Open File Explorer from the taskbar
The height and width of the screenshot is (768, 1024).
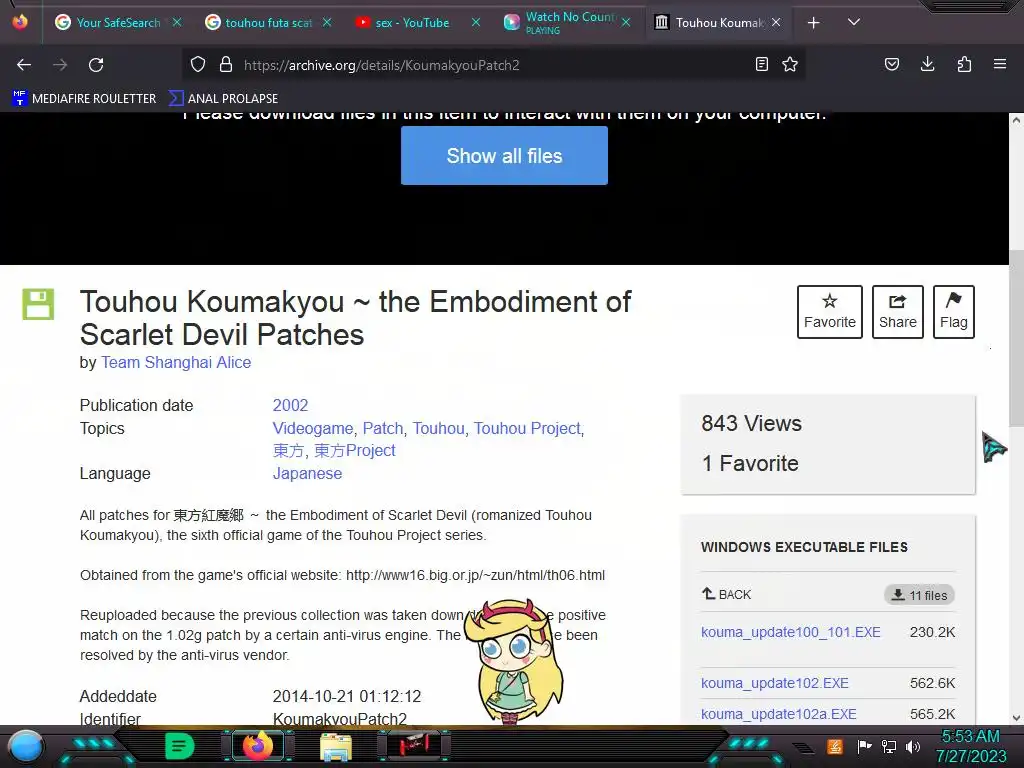pyautogui.click(x=335, y=747)
